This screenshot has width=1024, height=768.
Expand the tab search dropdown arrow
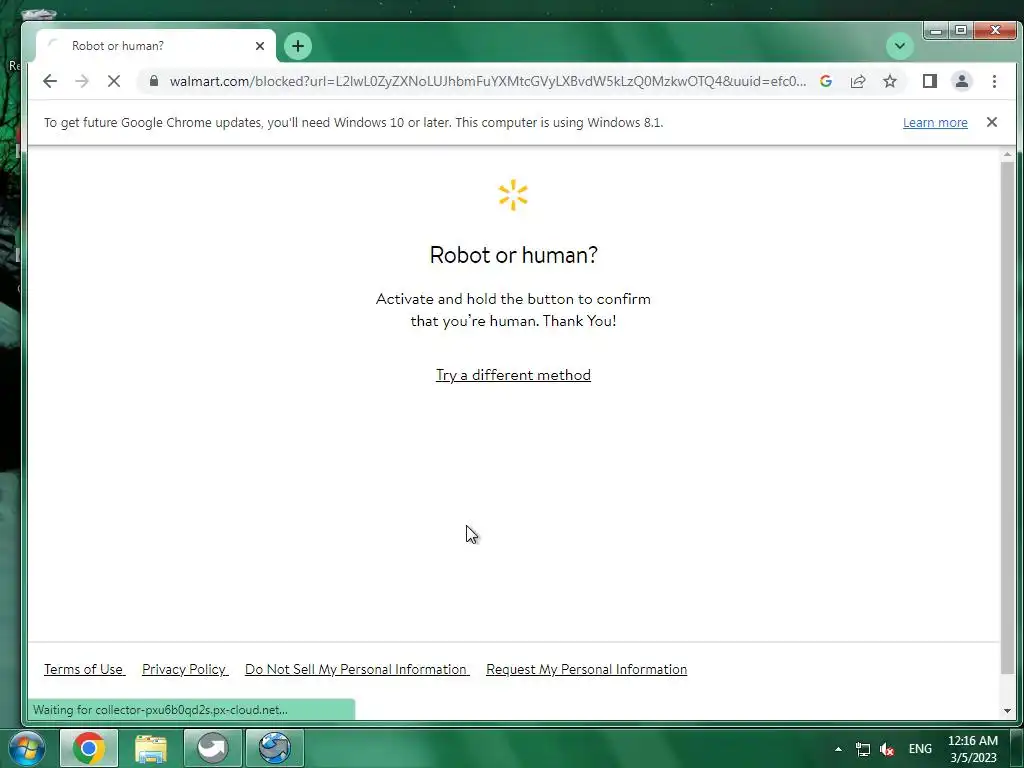pyautogui.click(x=899, y=46)
